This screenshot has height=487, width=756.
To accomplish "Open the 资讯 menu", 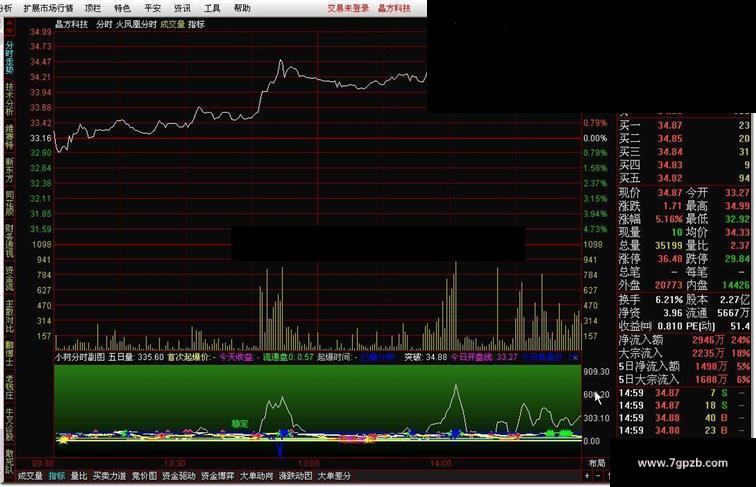I will 182,8.
